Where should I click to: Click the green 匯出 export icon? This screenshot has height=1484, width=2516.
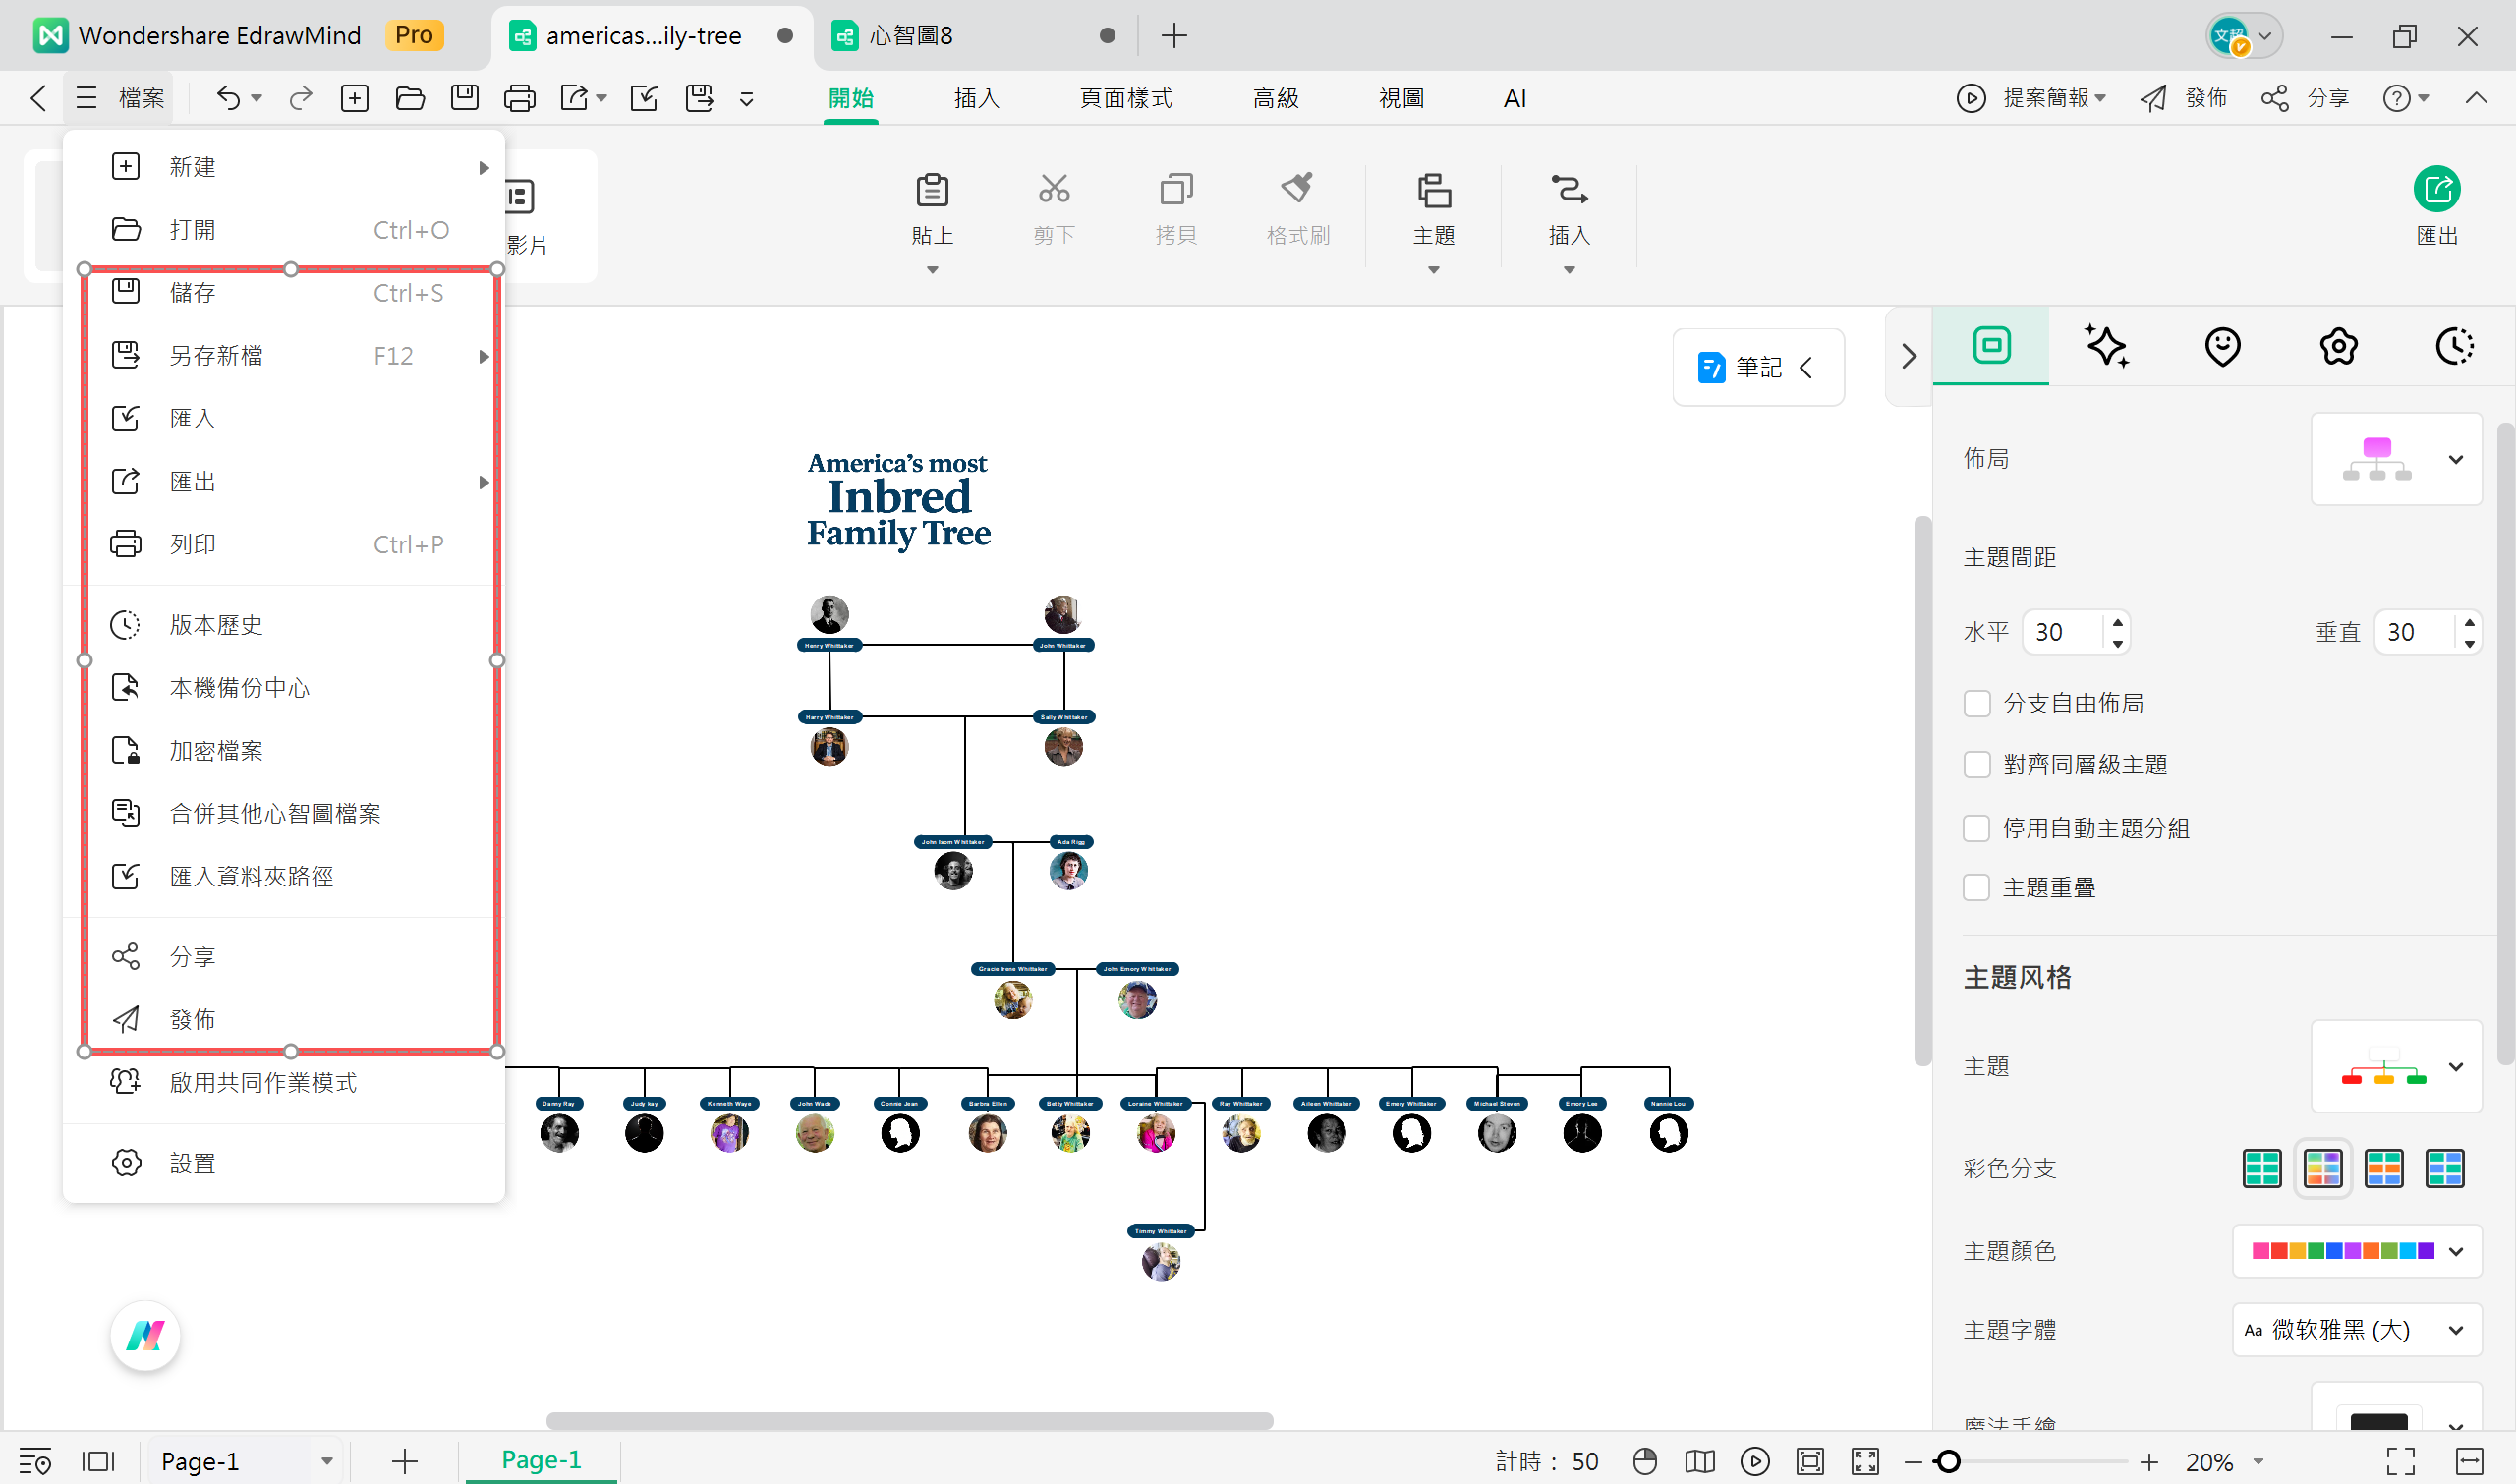click(x=2436, y=190)
